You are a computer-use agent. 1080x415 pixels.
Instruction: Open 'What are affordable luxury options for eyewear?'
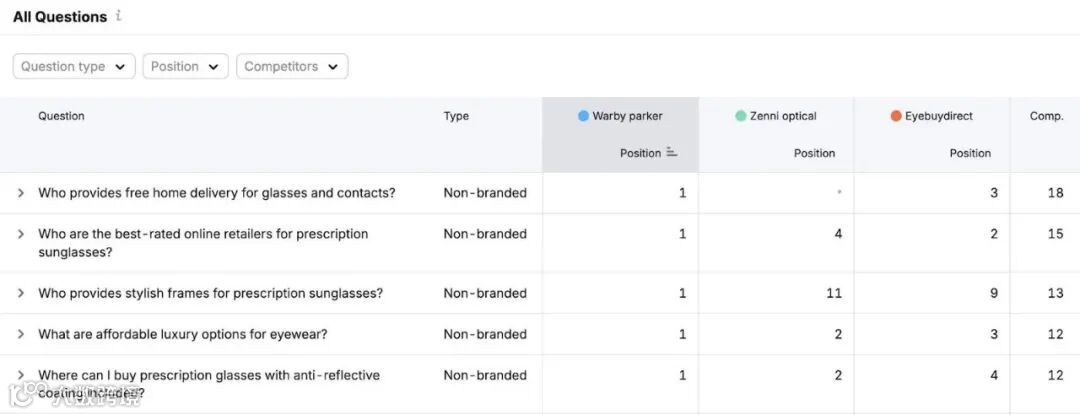click(183, 335)
